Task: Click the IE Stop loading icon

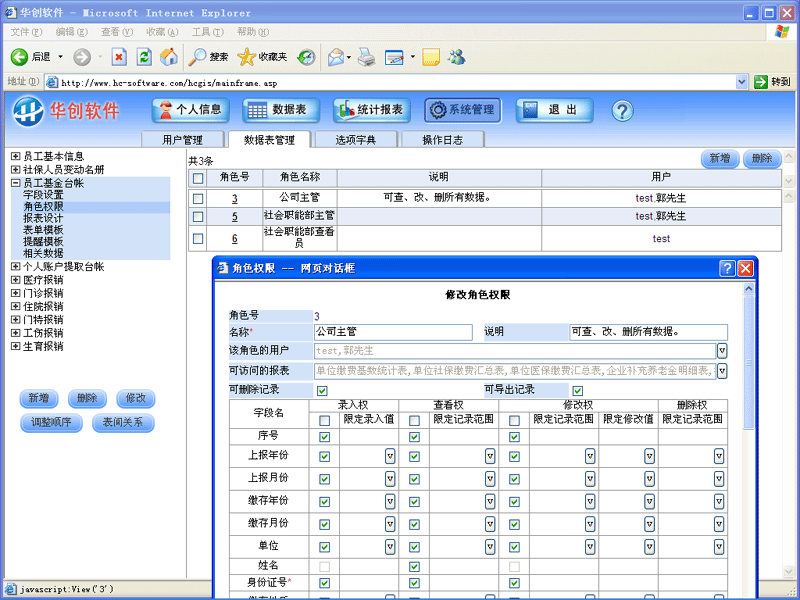Action: pyautogui.click(x=119, y=57)
